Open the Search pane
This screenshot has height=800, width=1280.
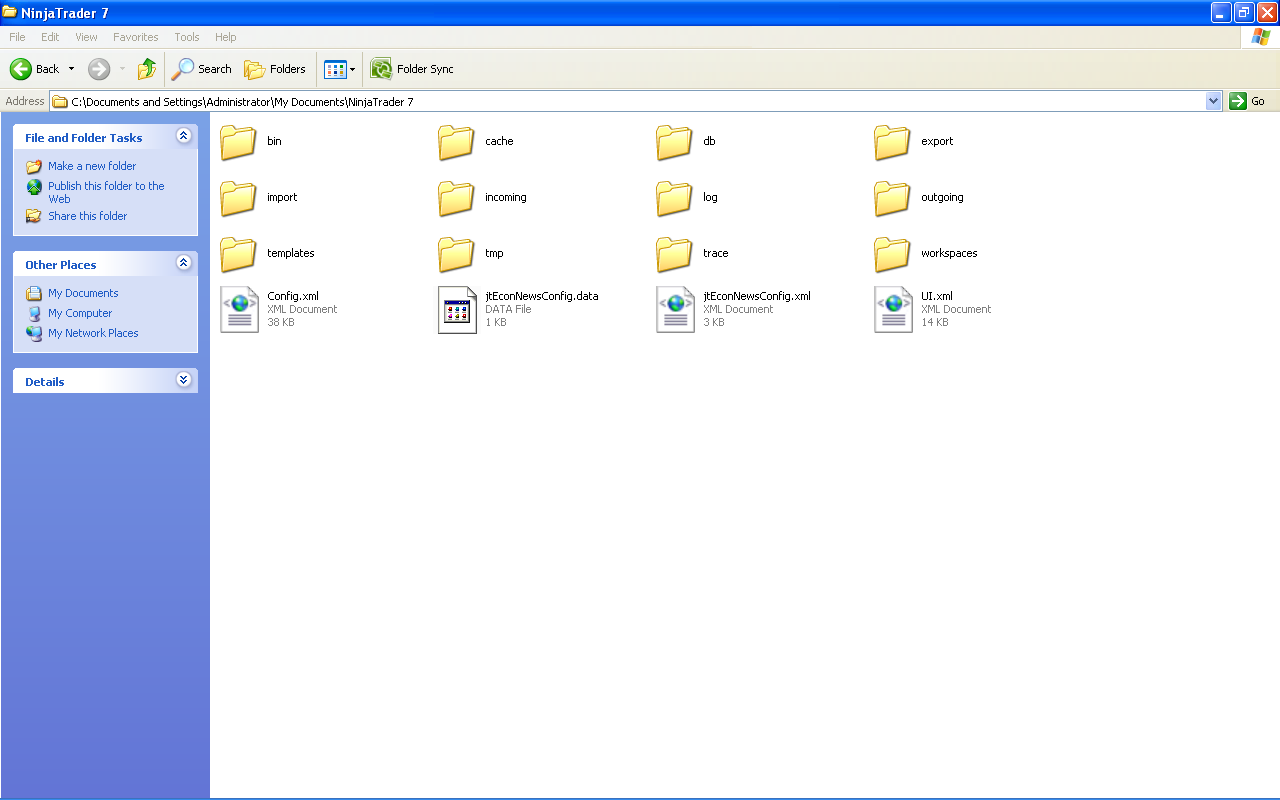click(x=202, y=69)
